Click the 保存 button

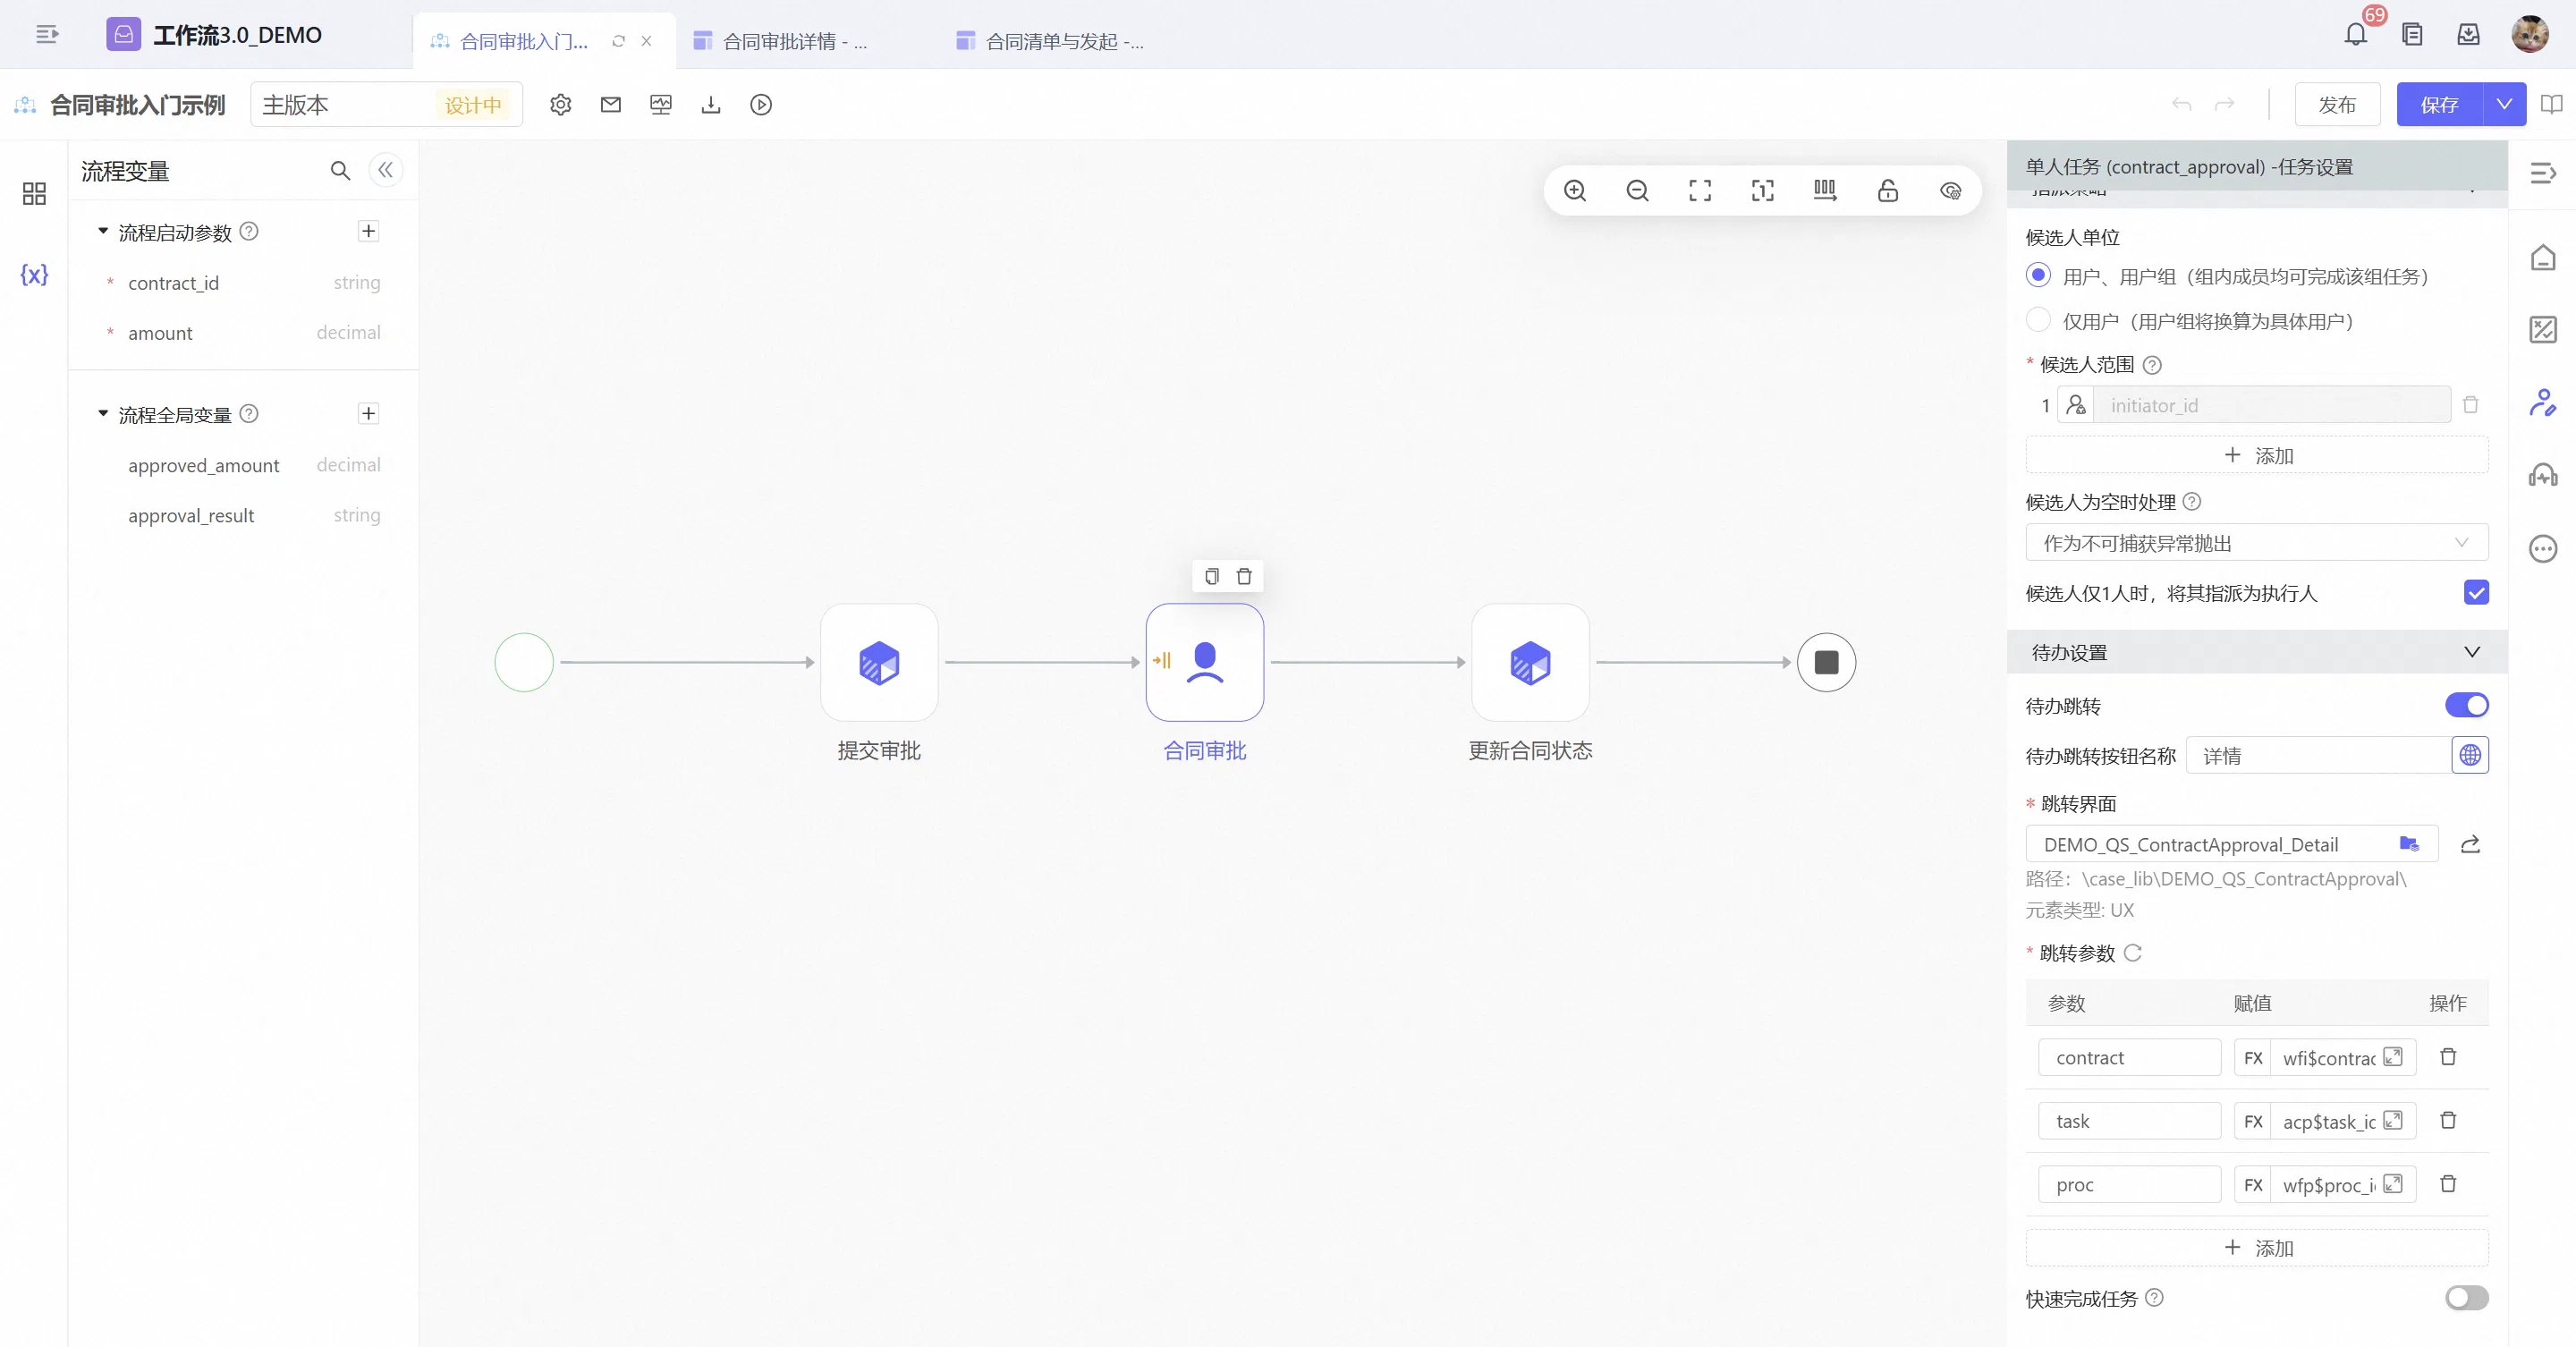[2439, 105]
